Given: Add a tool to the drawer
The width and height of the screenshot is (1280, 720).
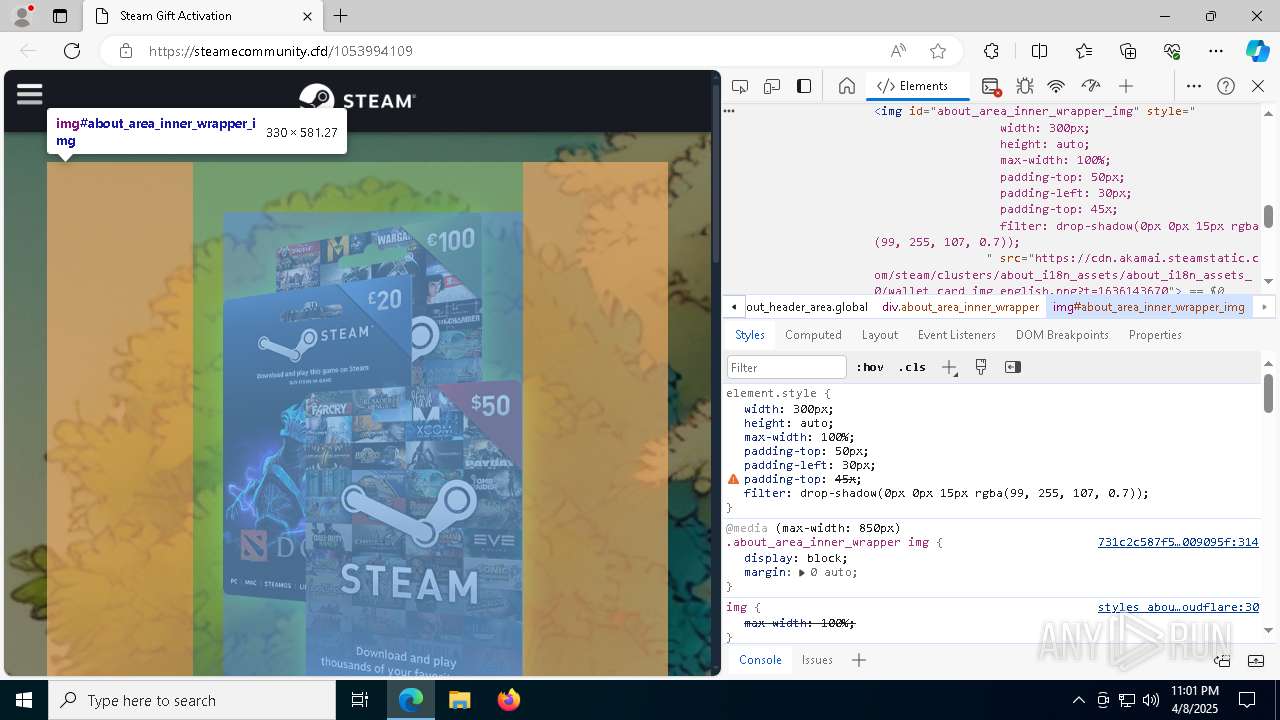Looking at the screenshot, I should 858,660.
